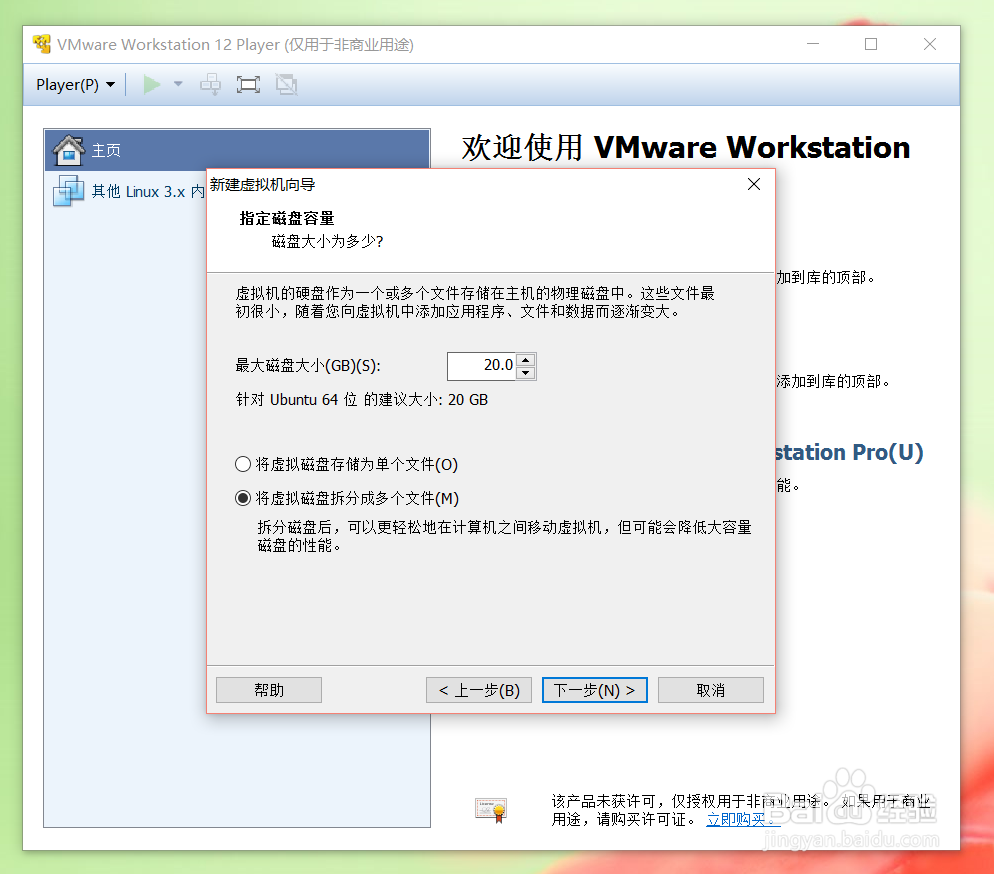Screen dimensions: 994x874
Task: Select 将虚拟磁盘存储为单个文件(O) radio option
Action: coord(346,465)
